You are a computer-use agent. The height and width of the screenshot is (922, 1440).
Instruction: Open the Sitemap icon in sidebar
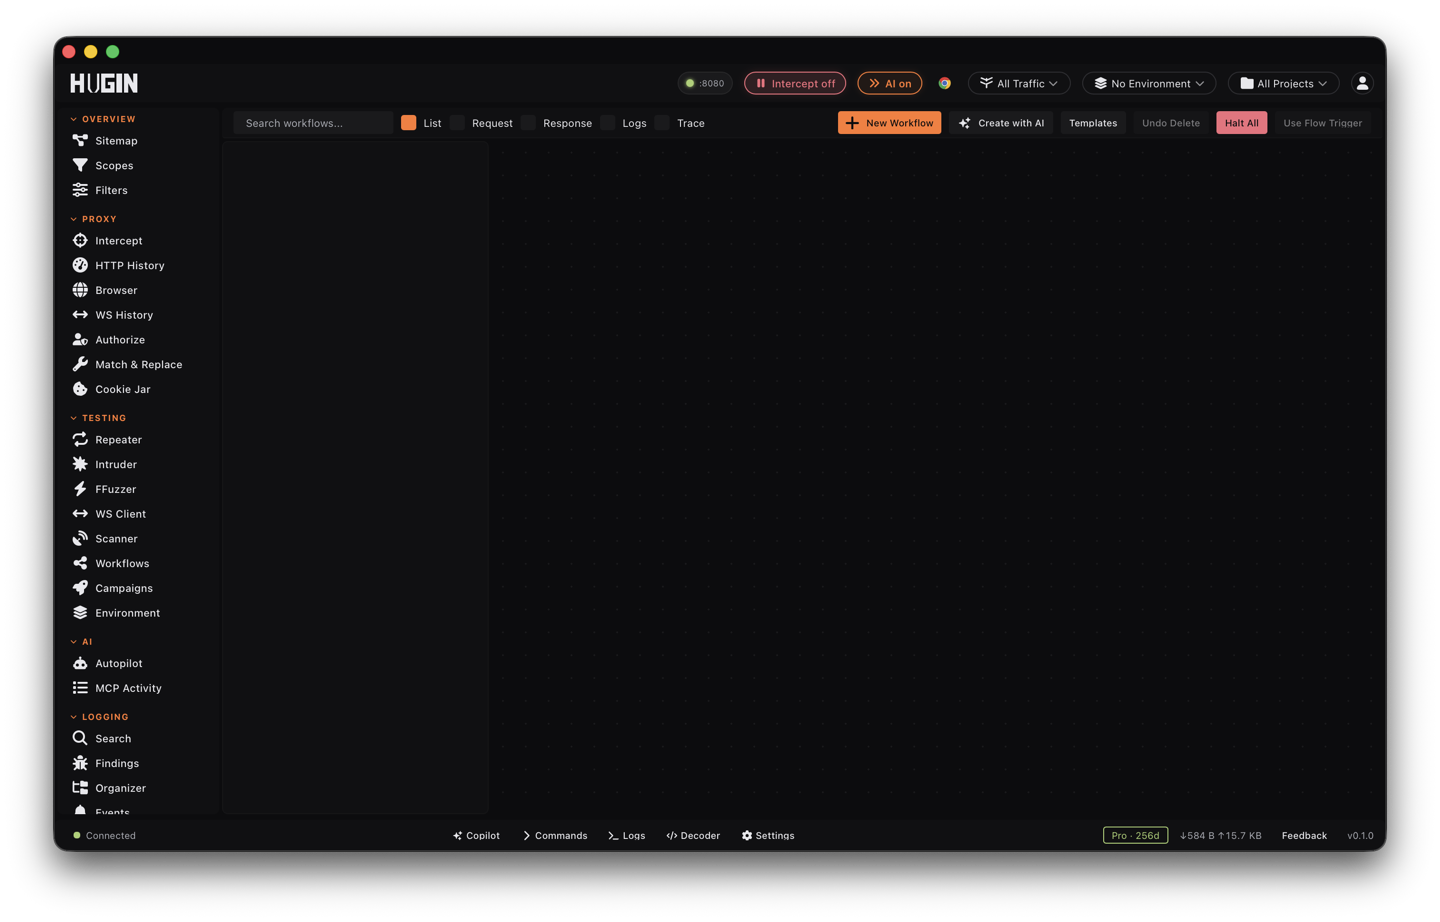click(x=80, y=141)
